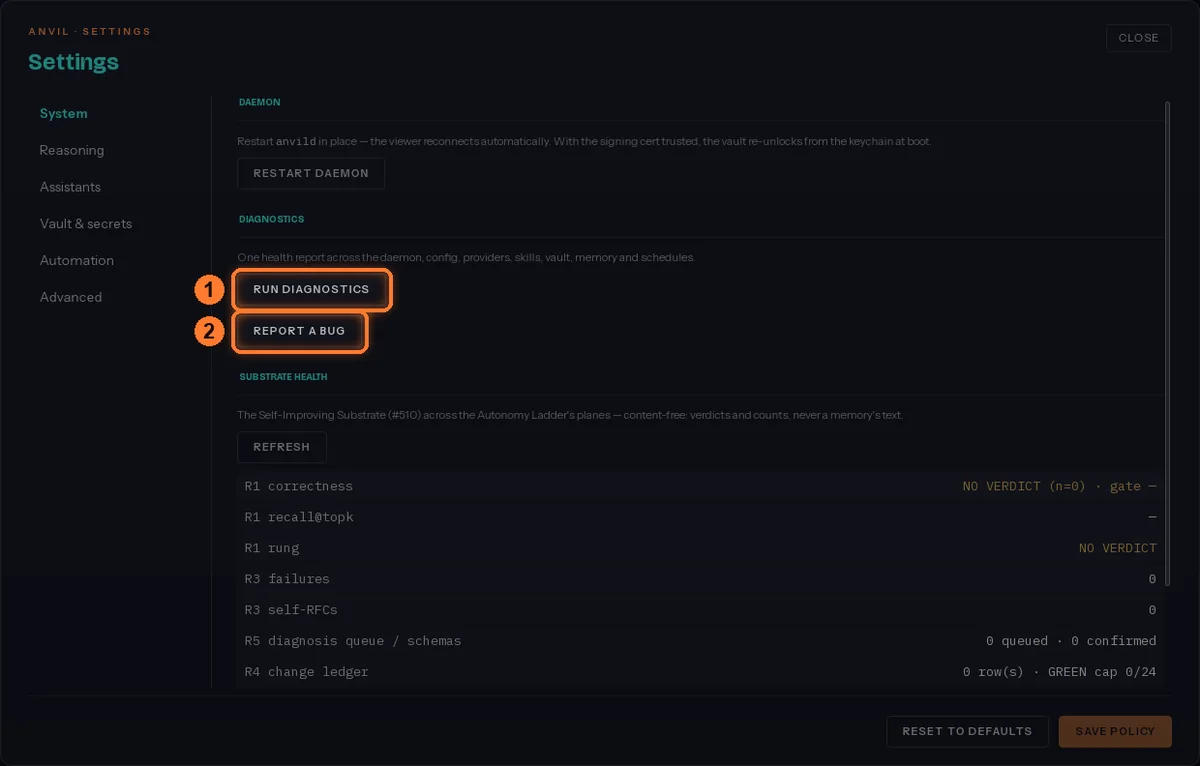Go to the Assistants section
The image size is (1200, 766).
point(70,187)
